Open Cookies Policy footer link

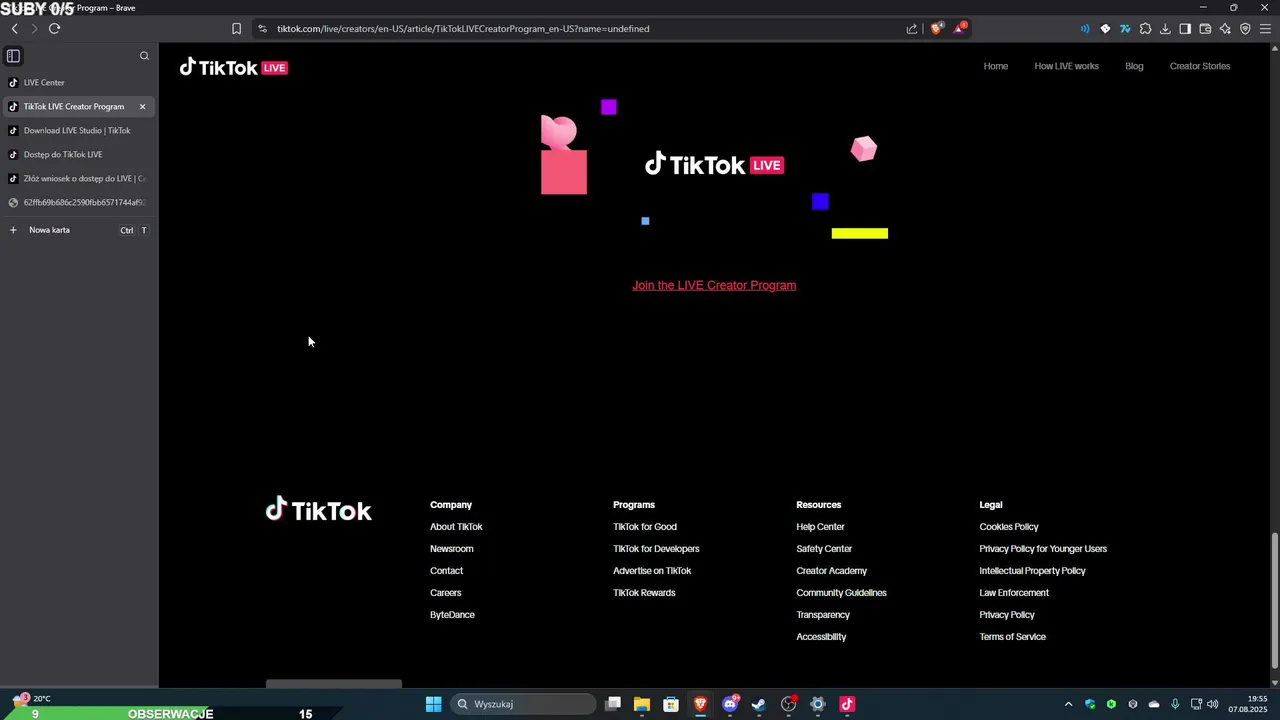[x=1009, y=527]
